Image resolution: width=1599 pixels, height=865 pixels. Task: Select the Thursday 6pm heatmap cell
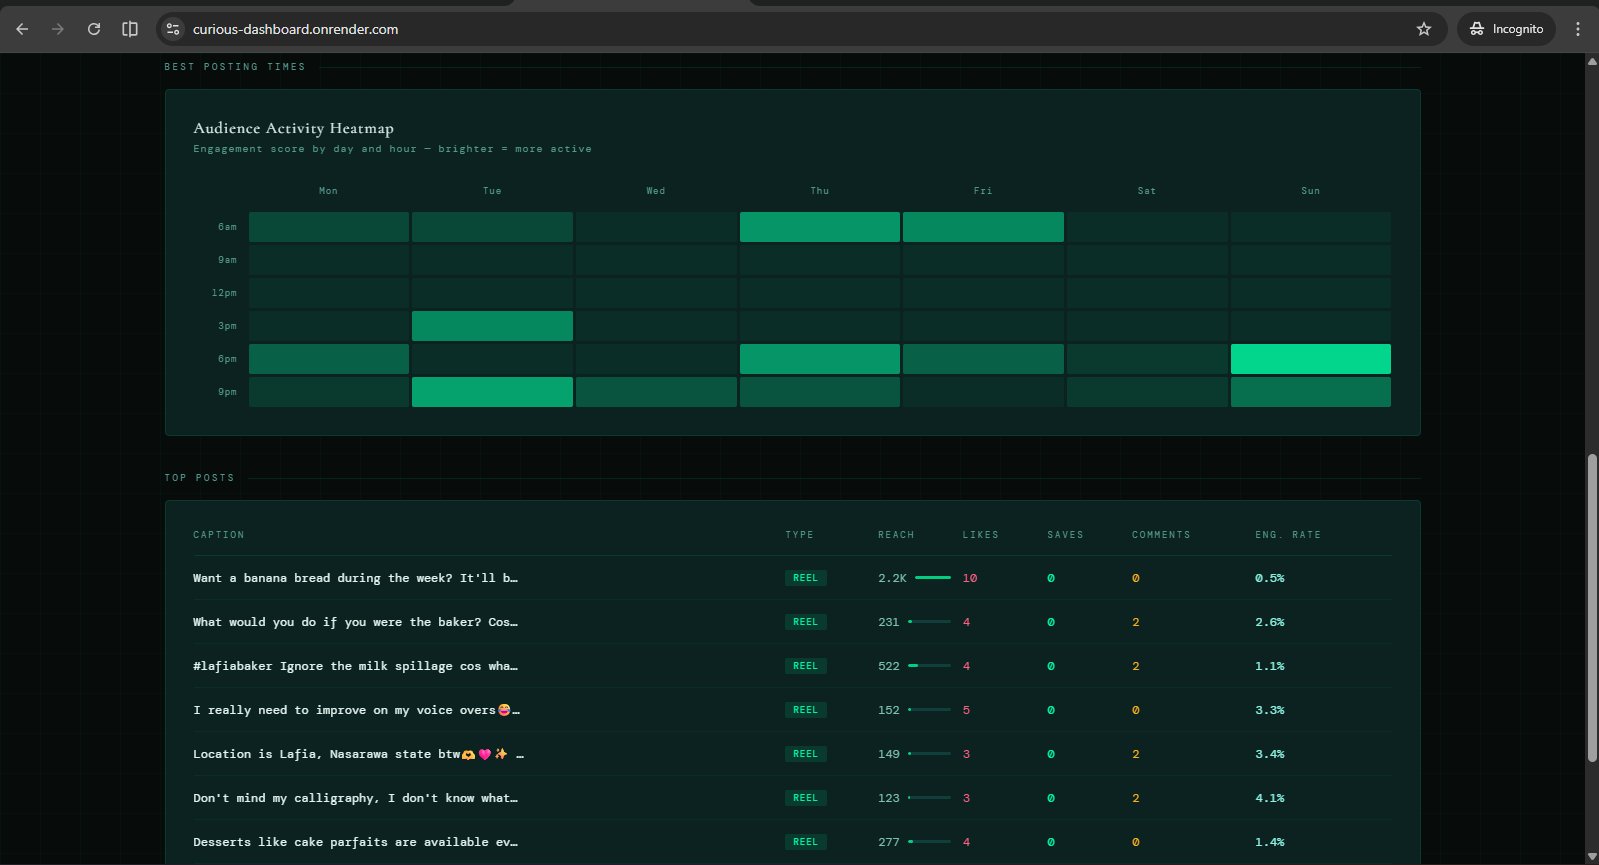[819, 359]
